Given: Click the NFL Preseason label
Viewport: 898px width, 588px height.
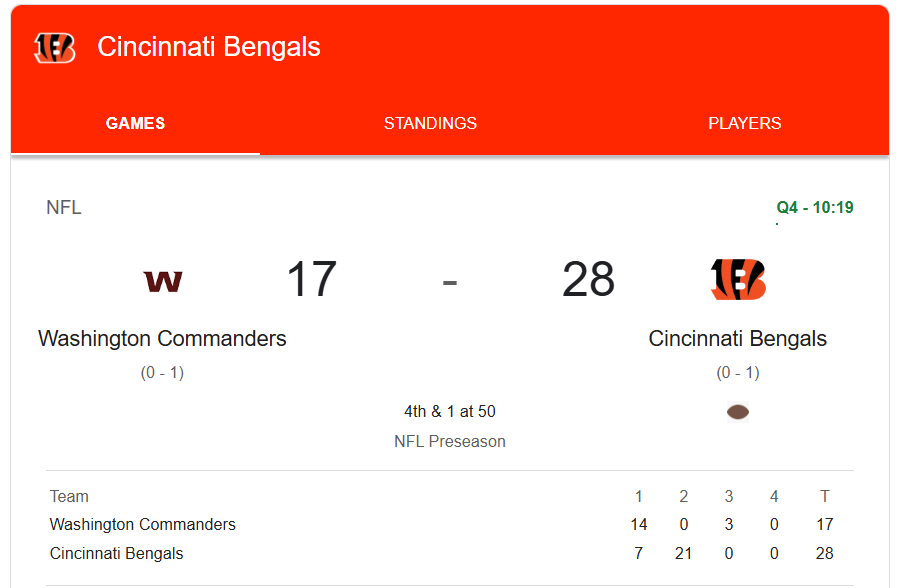Looking at the screenshot, I should point(450,441).
